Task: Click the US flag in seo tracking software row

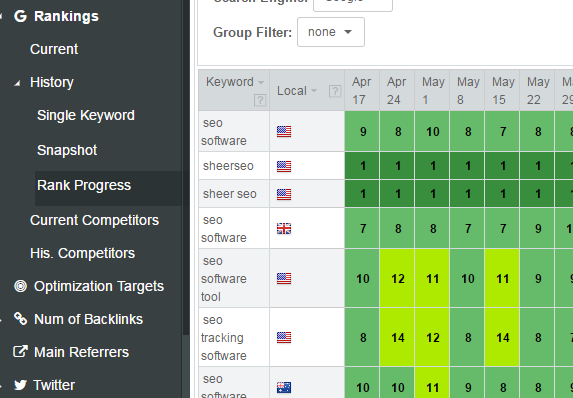Action: (284, 337)
